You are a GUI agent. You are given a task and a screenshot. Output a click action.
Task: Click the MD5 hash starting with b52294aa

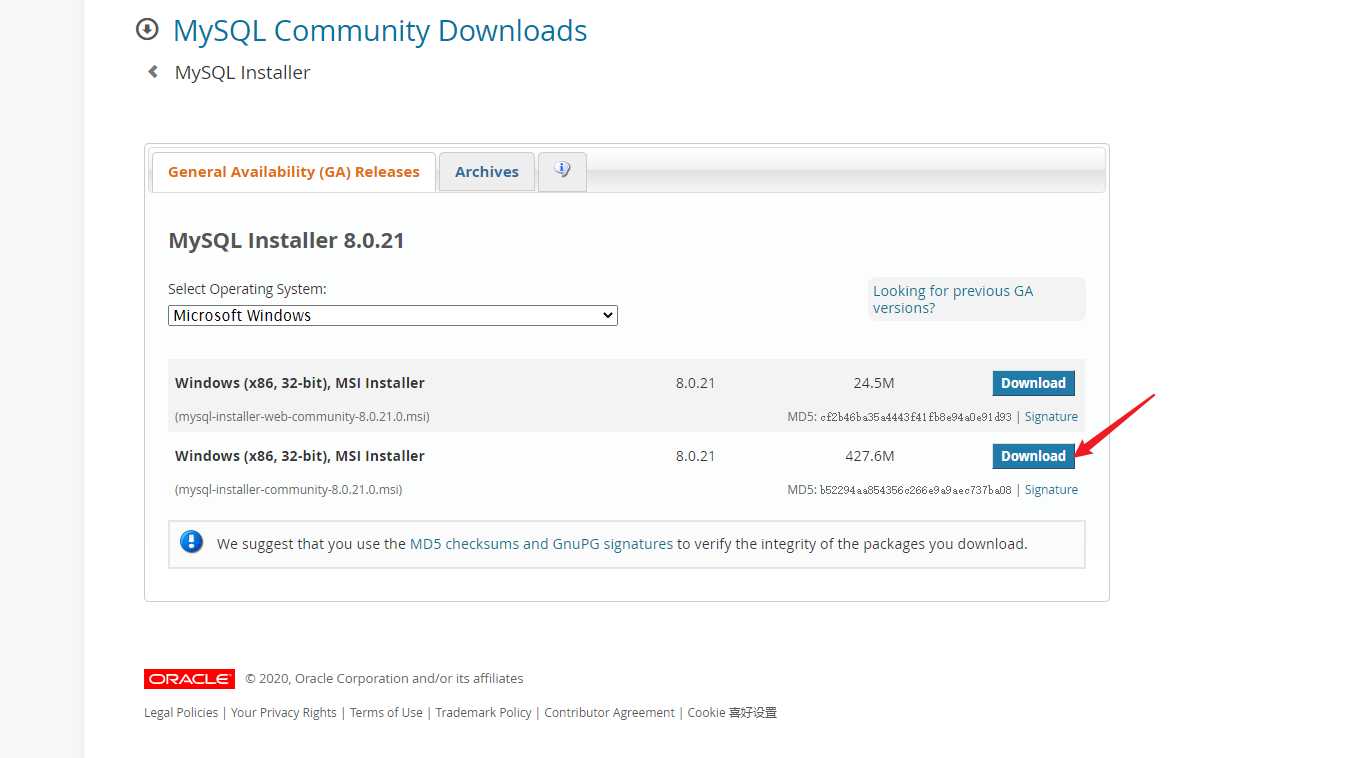[916, 490]
